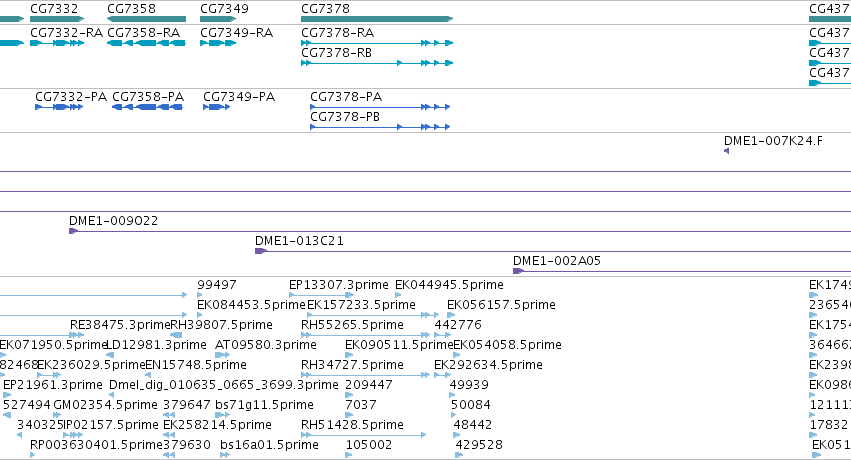This screenshot has height=460, width=851.
Task: Click the CG7349-RA transcript glyph
Action: point(218,43)
